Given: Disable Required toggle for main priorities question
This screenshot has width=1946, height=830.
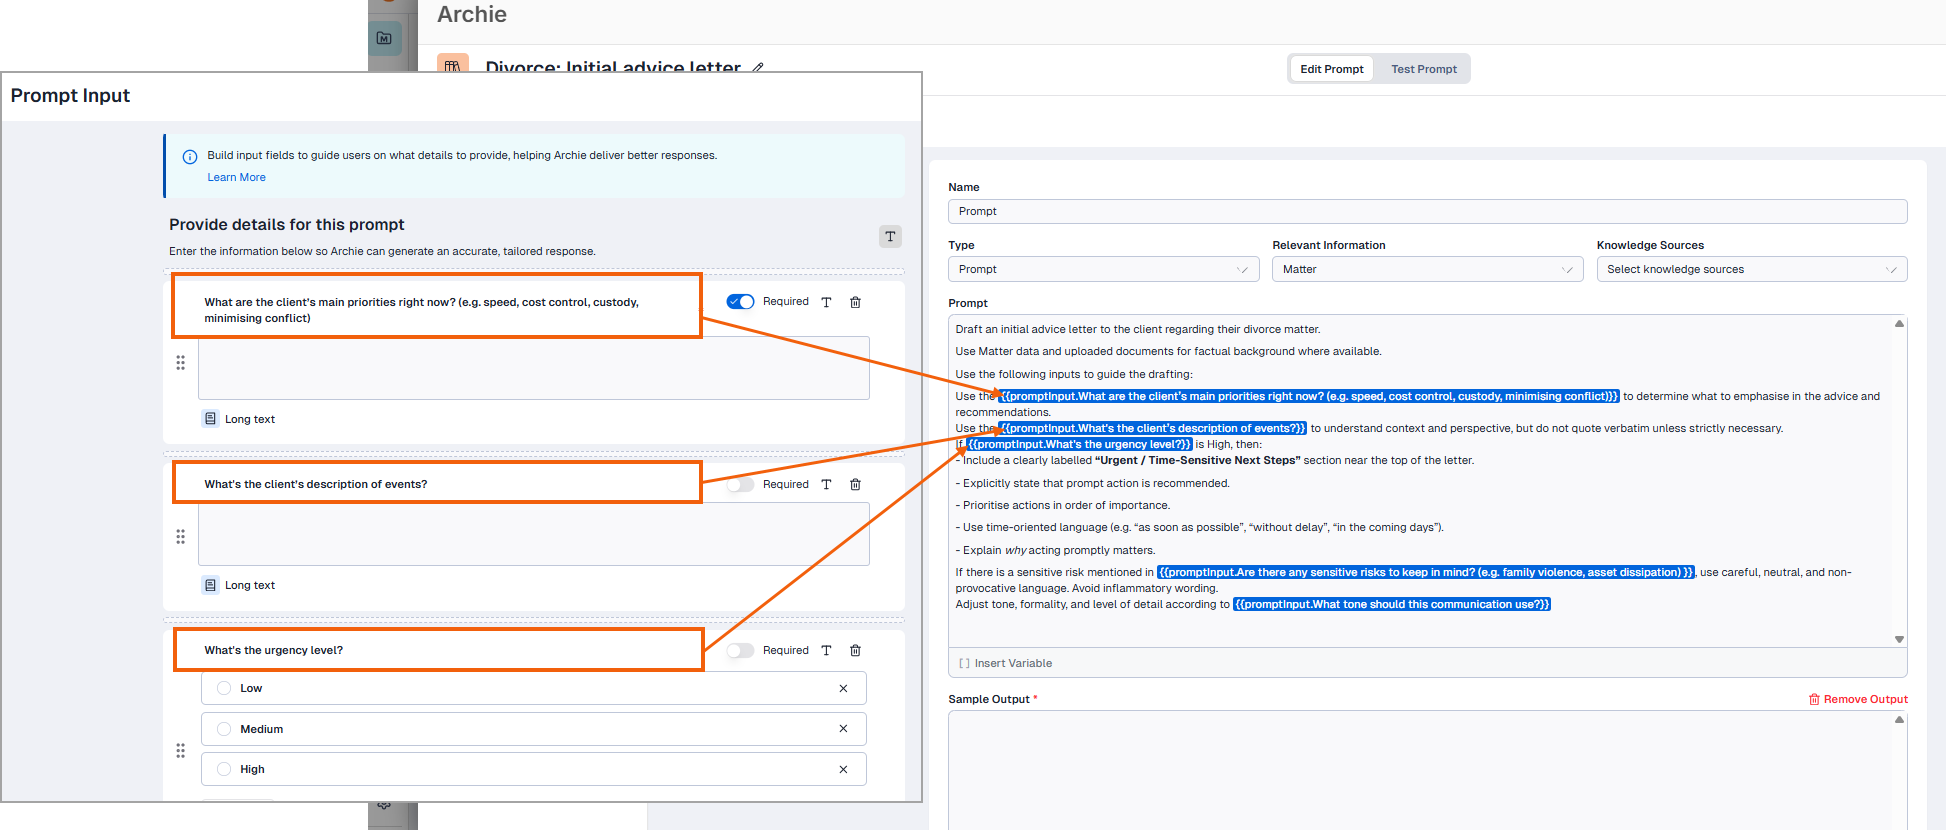Looking at the screenshot, I should click(740, 302).
